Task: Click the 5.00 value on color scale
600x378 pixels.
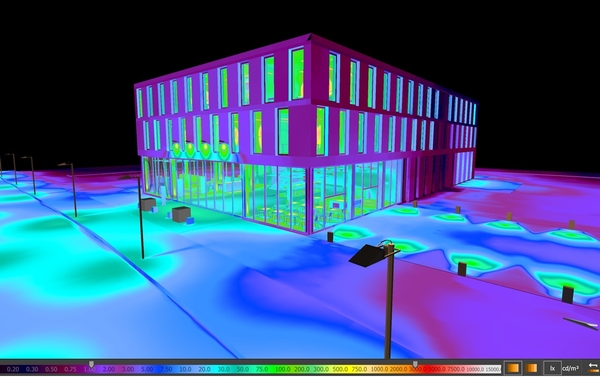Action: [x=147, y=370]
